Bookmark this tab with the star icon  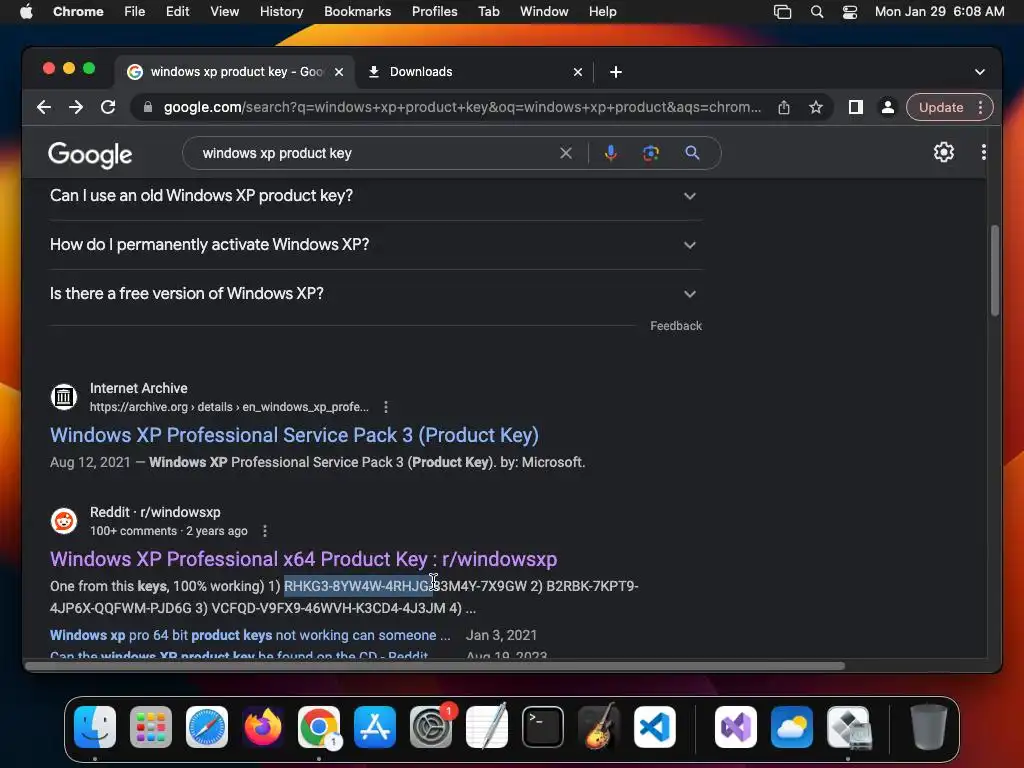[816, 107]
